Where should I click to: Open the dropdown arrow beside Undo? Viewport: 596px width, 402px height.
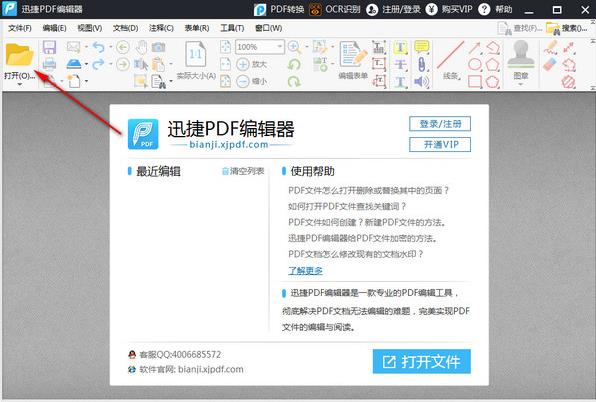click(111, 47)
